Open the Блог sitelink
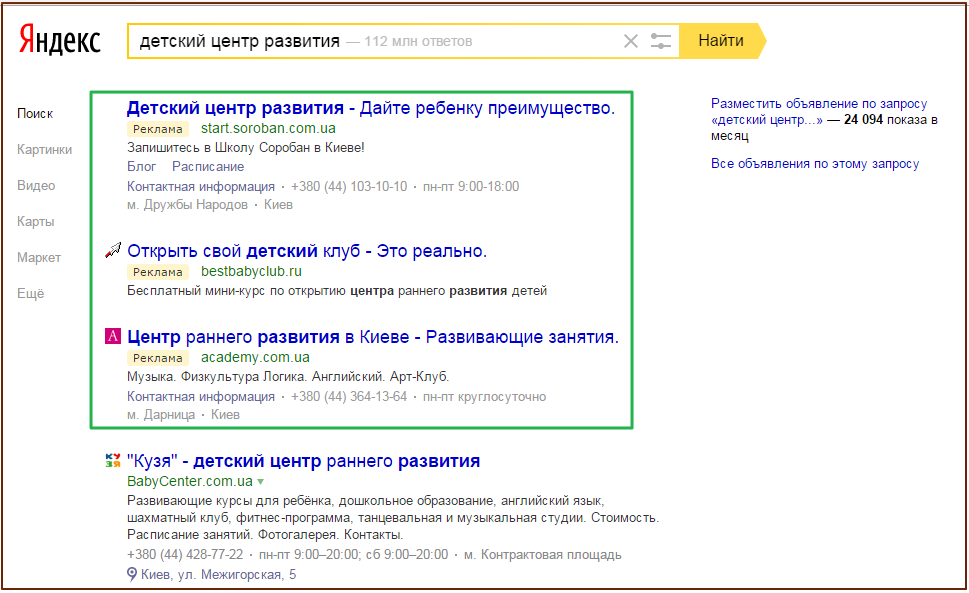969x593 pixels. [x=142, y=167]
